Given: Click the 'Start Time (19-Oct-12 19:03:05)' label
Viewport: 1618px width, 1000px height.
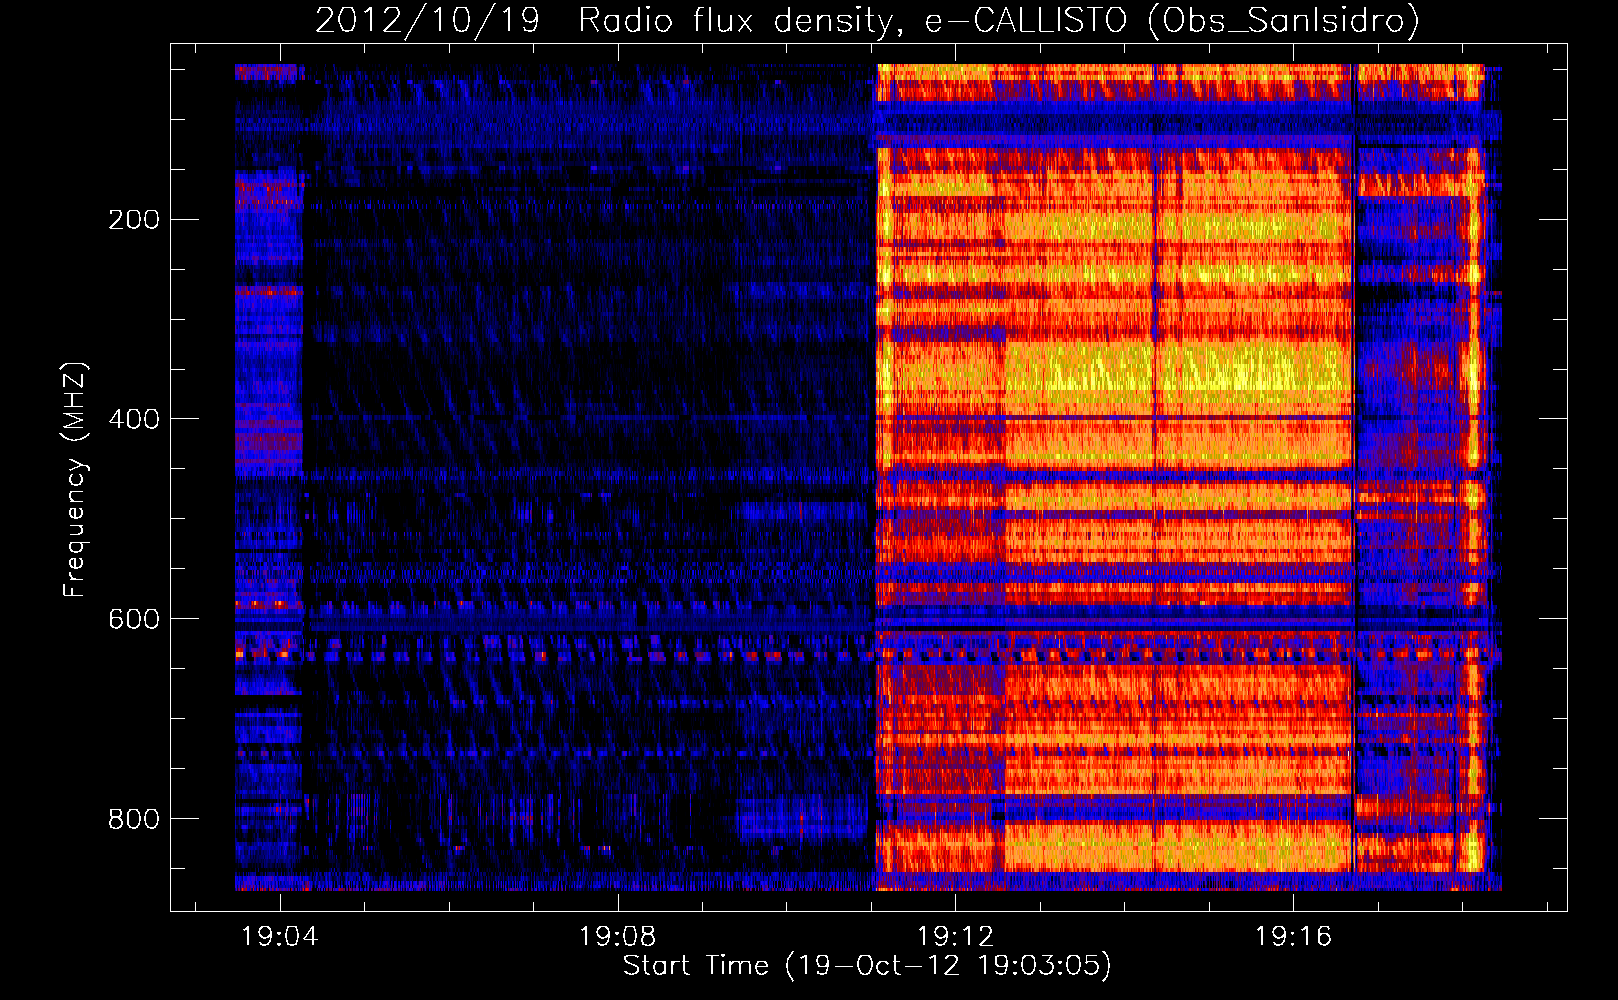Looking at the screenshot, I should click(867, 966).
